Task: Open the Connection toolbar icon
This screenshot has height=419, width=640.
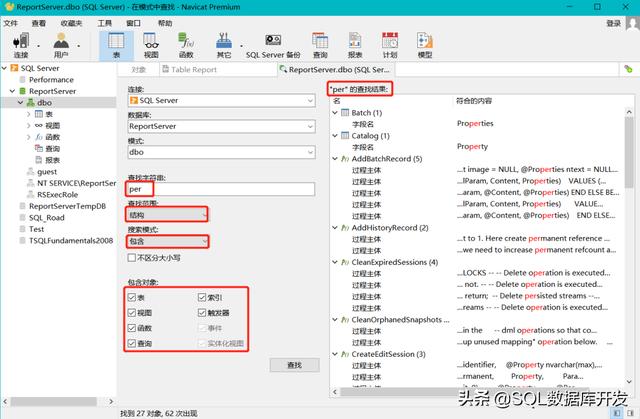Action: click(x=21, y=45)
